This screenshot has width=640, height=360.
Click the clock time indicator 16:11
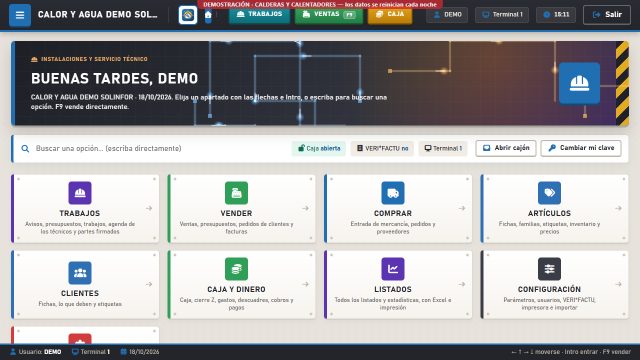[556, 15]
